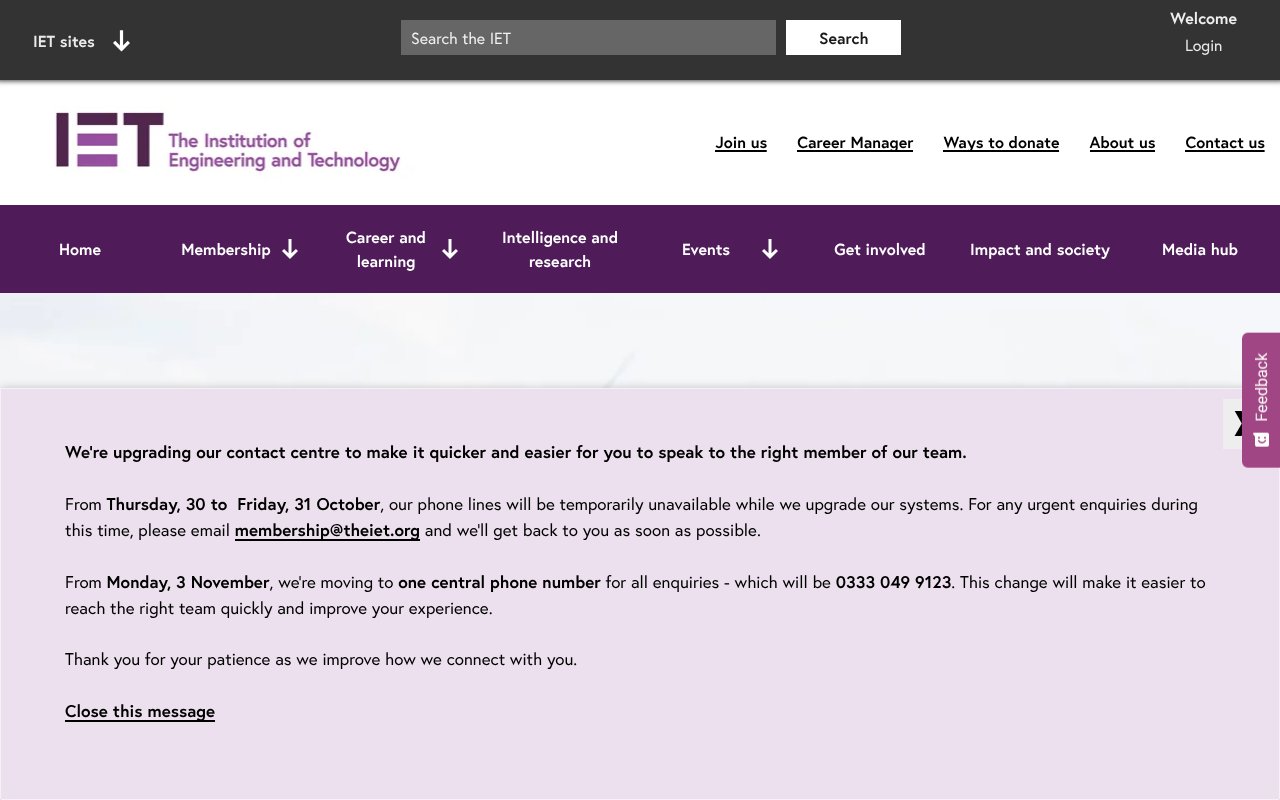Open the Career Manager page
The width and height of the screenshot is (1280, 800).
(855, 142)
